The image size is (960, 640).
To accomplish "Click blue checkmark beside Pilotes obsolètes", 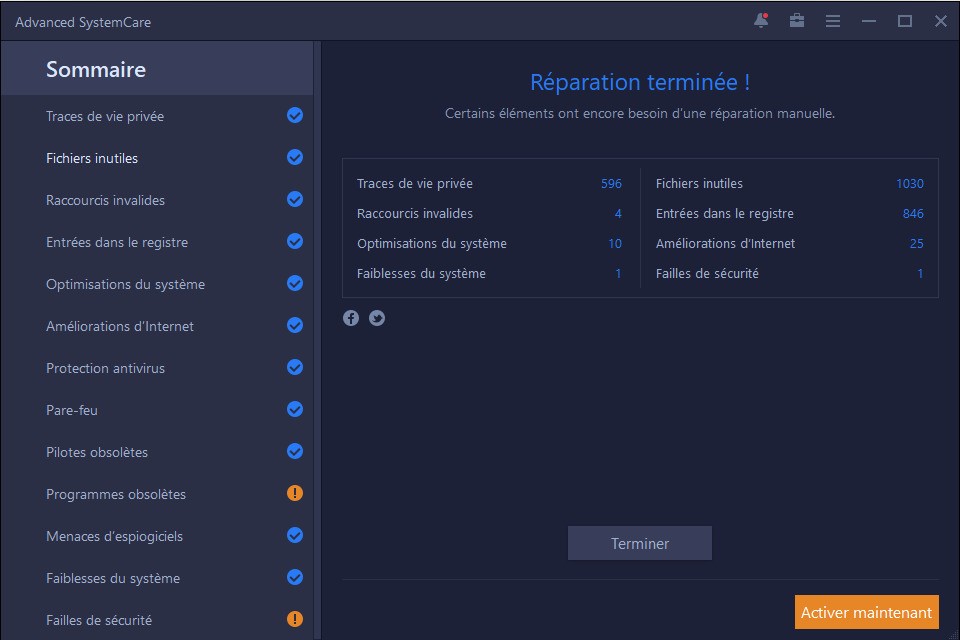I will [294, 451].
